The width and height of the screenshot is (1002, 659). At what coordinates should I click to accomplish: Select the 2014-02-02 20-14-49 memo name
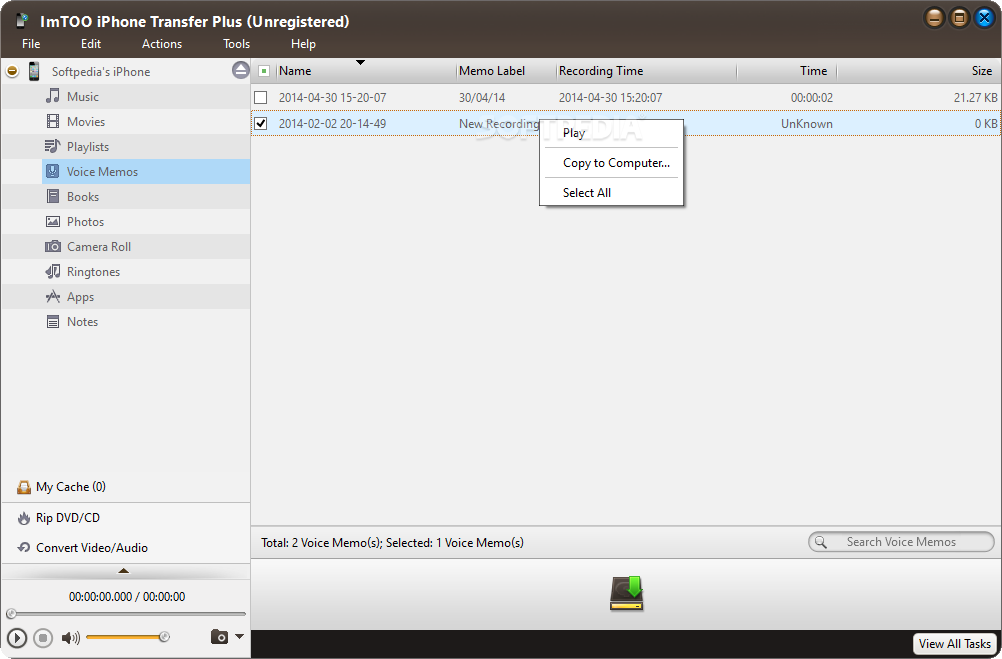[x=332, y=124]
